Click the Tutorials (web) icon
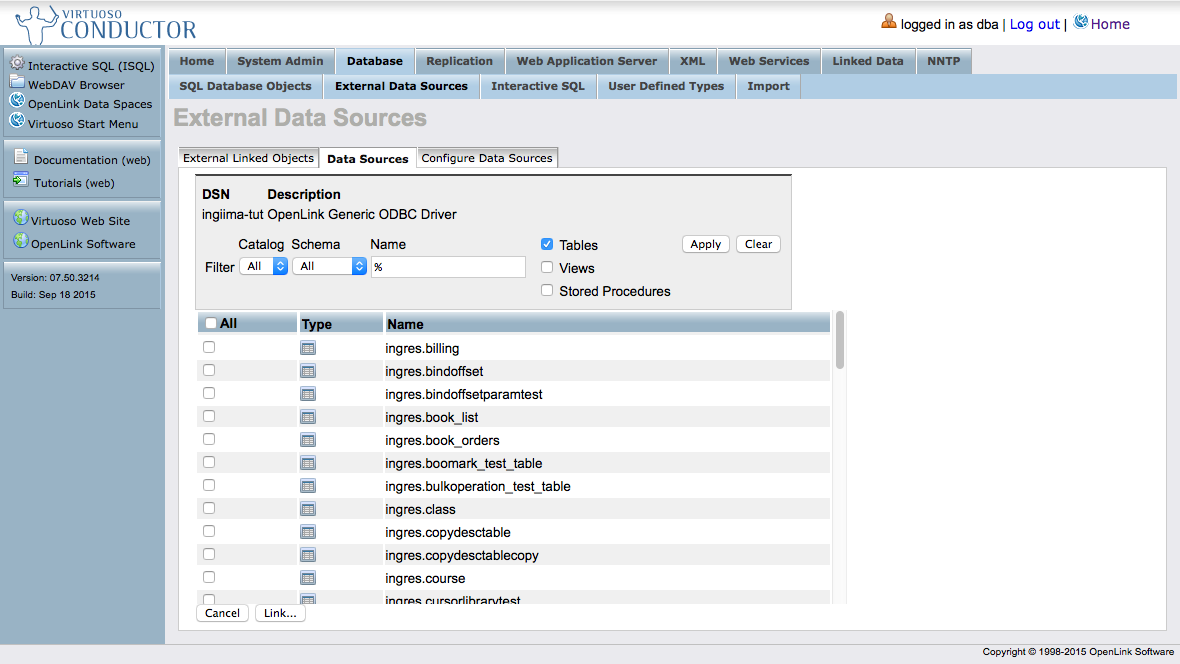This screenshot has height=664, width=1180. click(21, 180)
